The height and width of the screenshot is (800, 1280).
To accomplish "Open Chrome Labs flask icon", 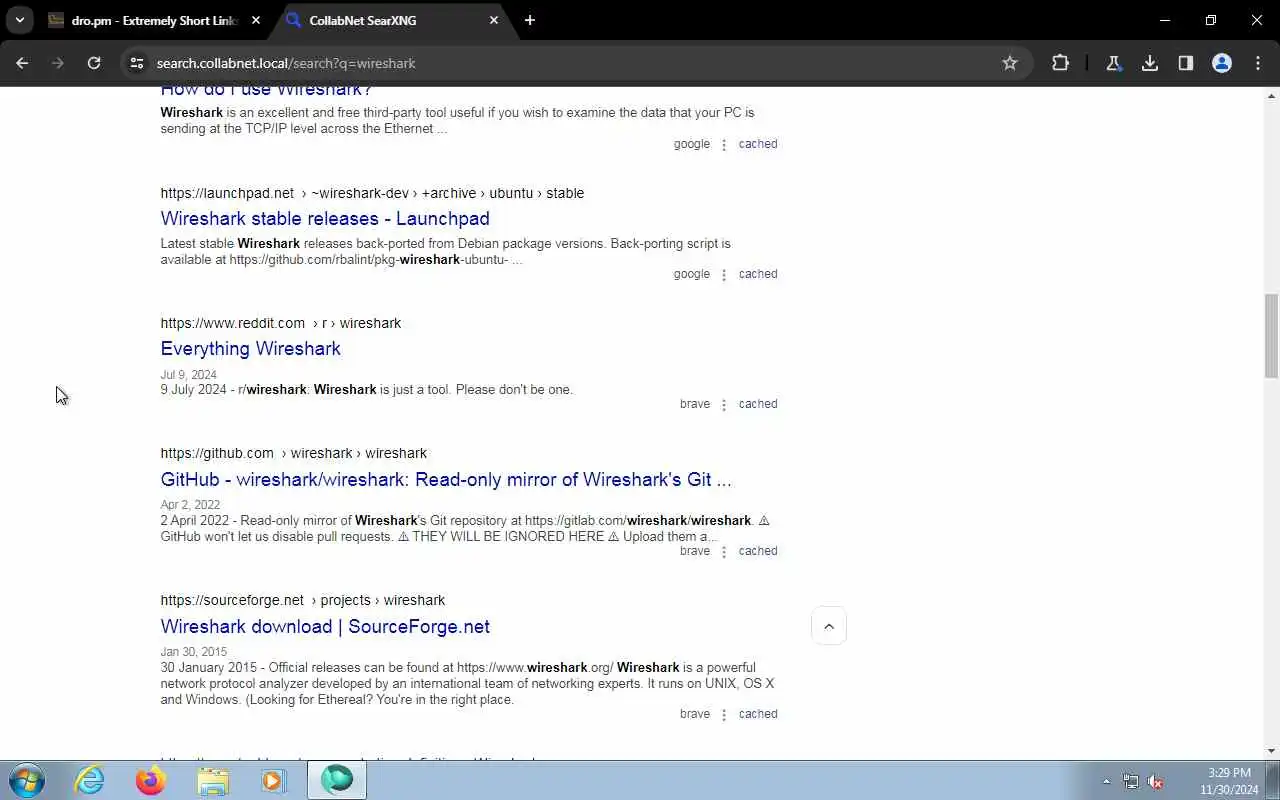I will click(x=1113, y=63).
